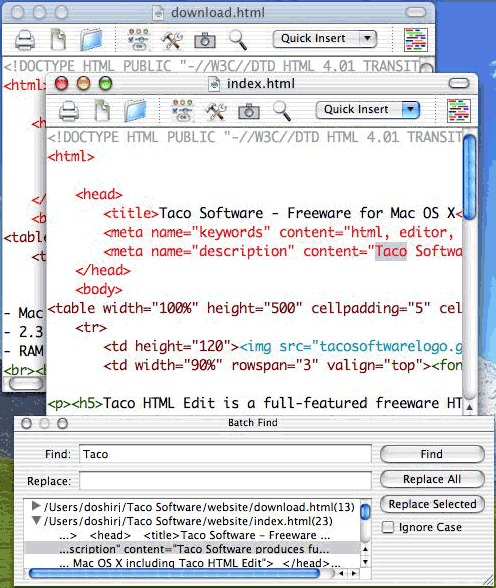Click the Print icon in index.html toolbar
The width and height of the screenshot is (496, 588).
coord(69,111)
